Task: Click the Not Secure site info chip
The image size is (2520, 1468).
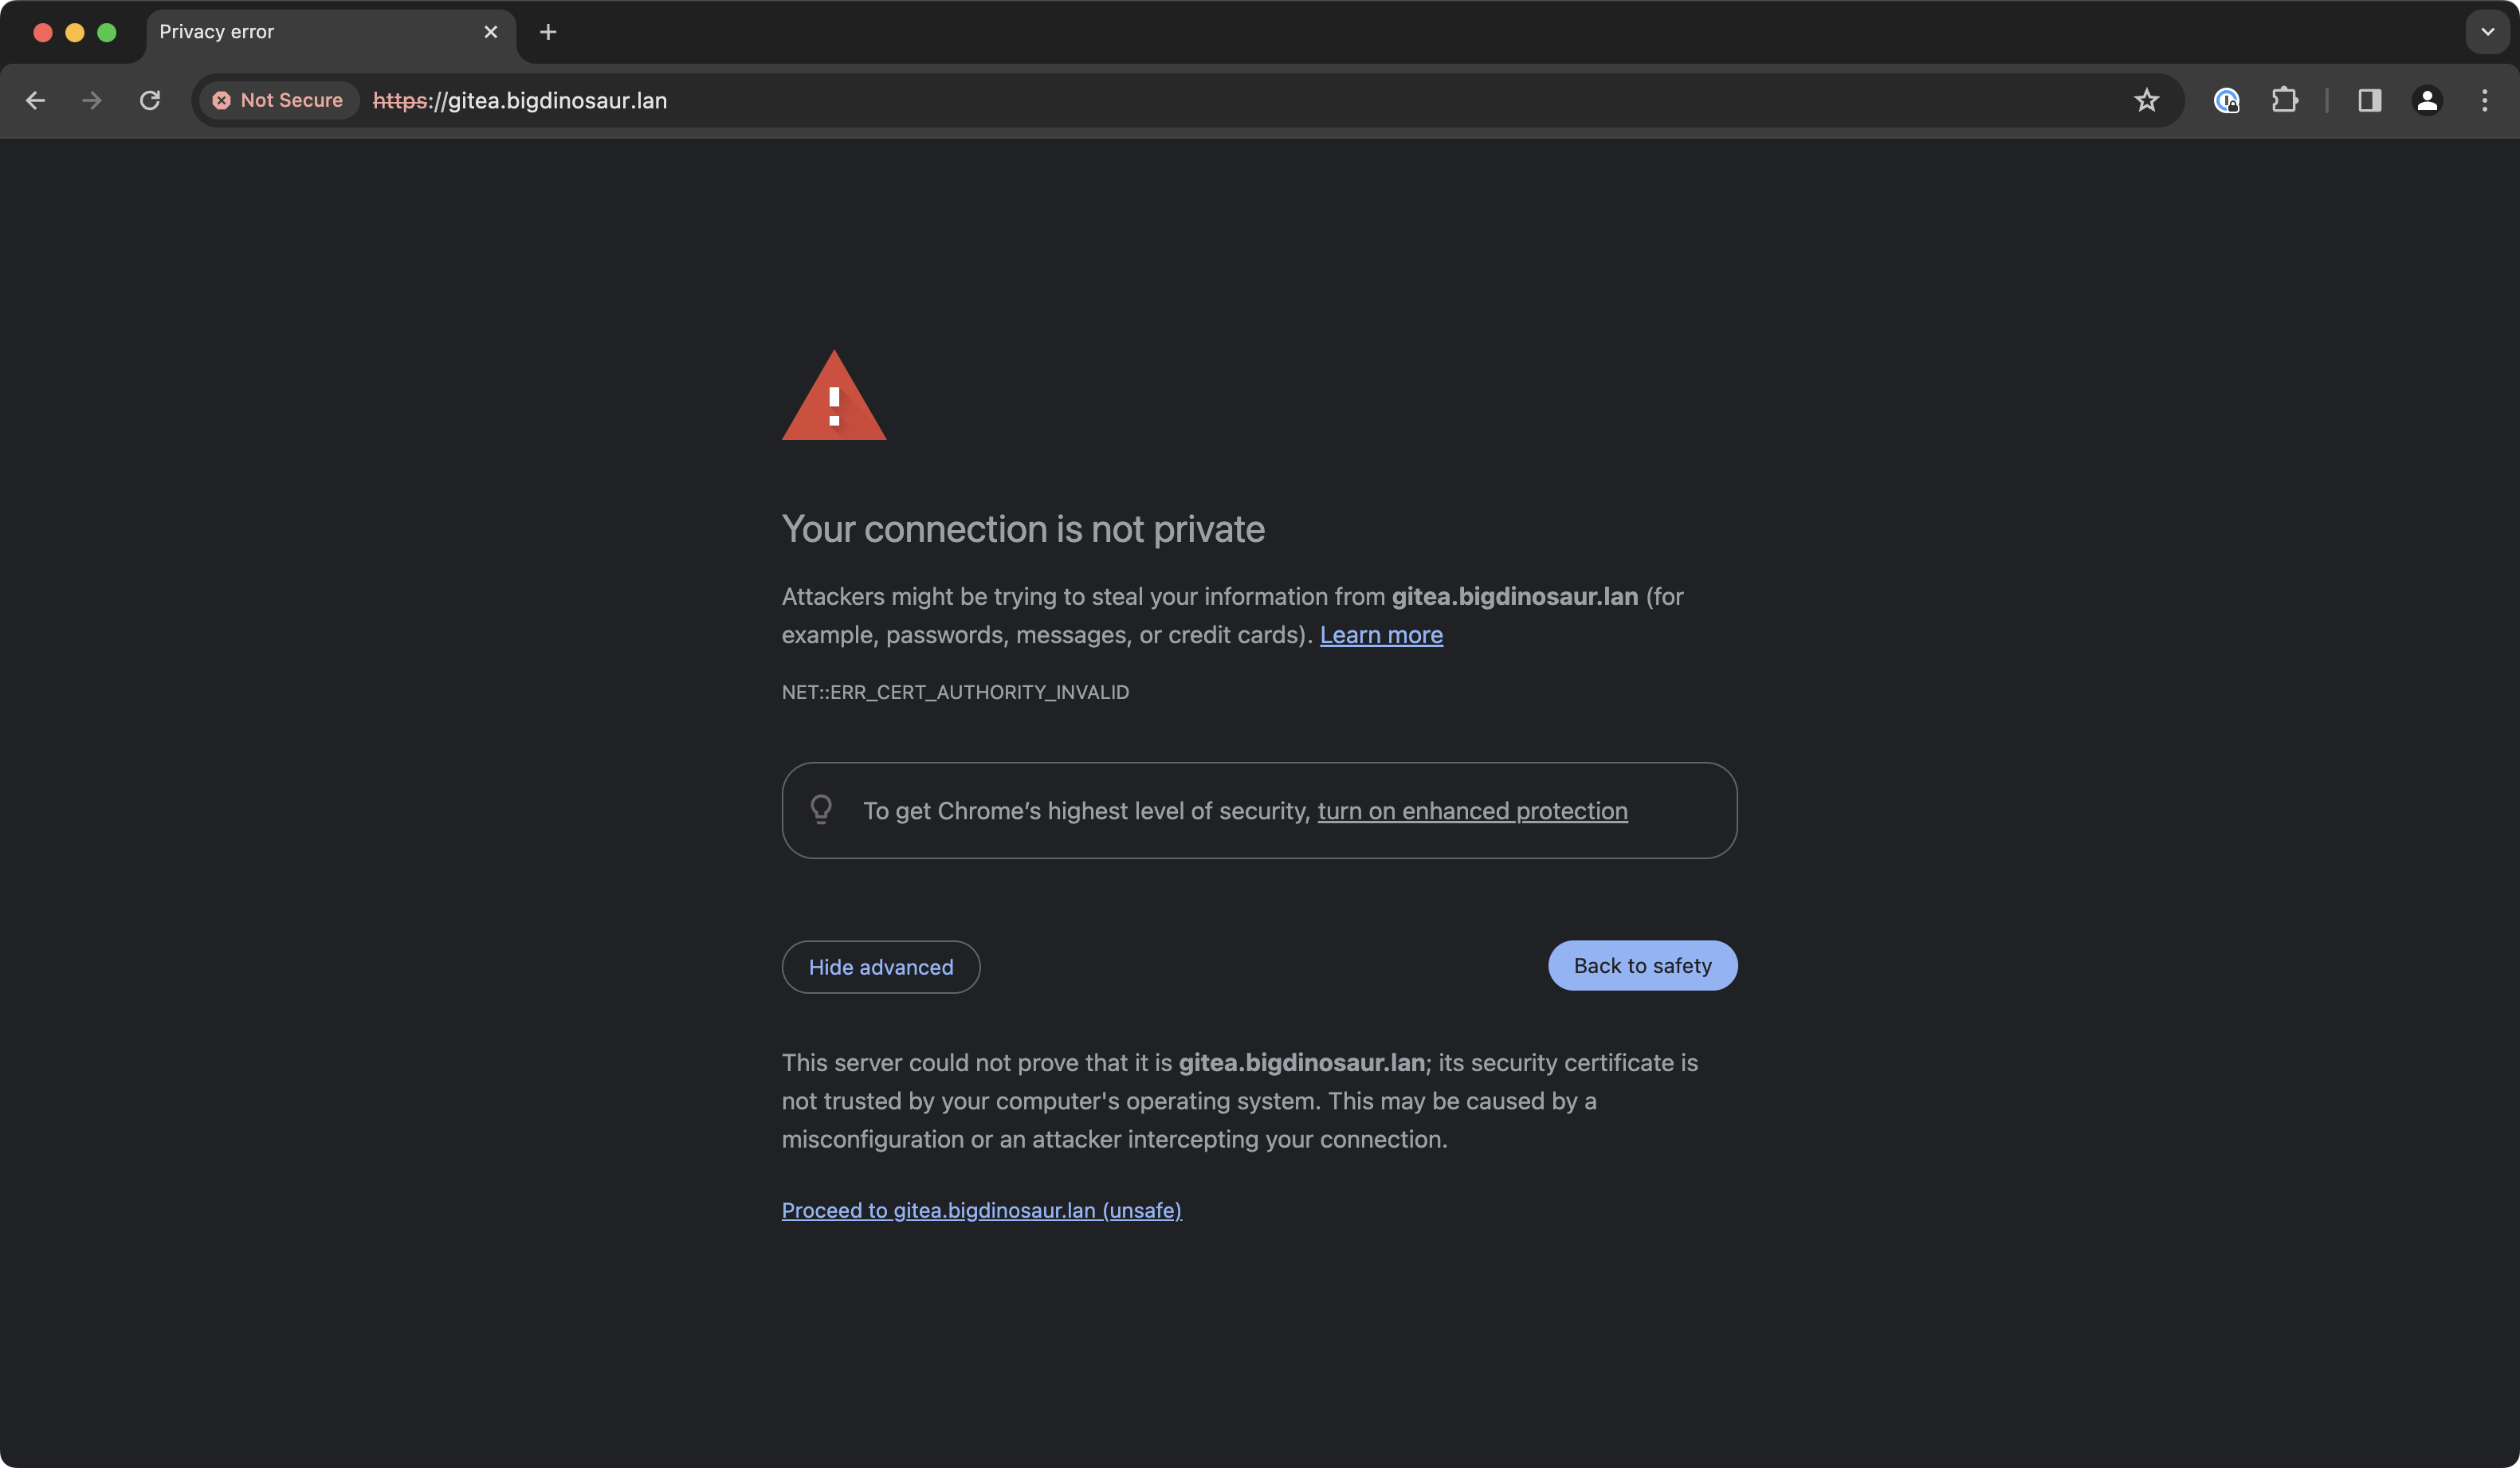Action: (x=279, y=100)
